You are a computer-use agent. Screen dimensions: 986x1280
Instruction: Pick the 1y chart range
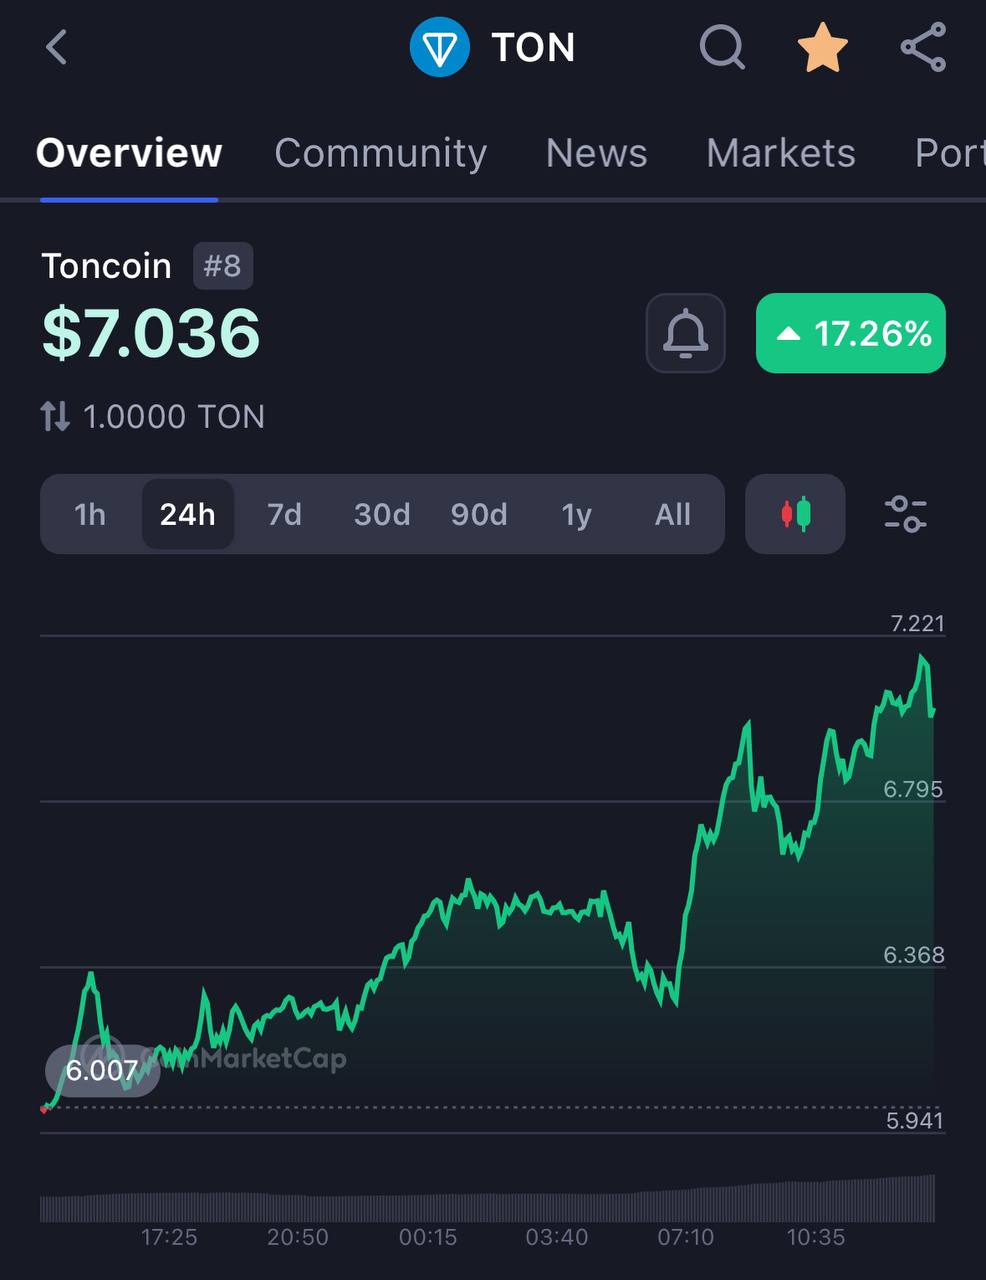tap(576, 514)
